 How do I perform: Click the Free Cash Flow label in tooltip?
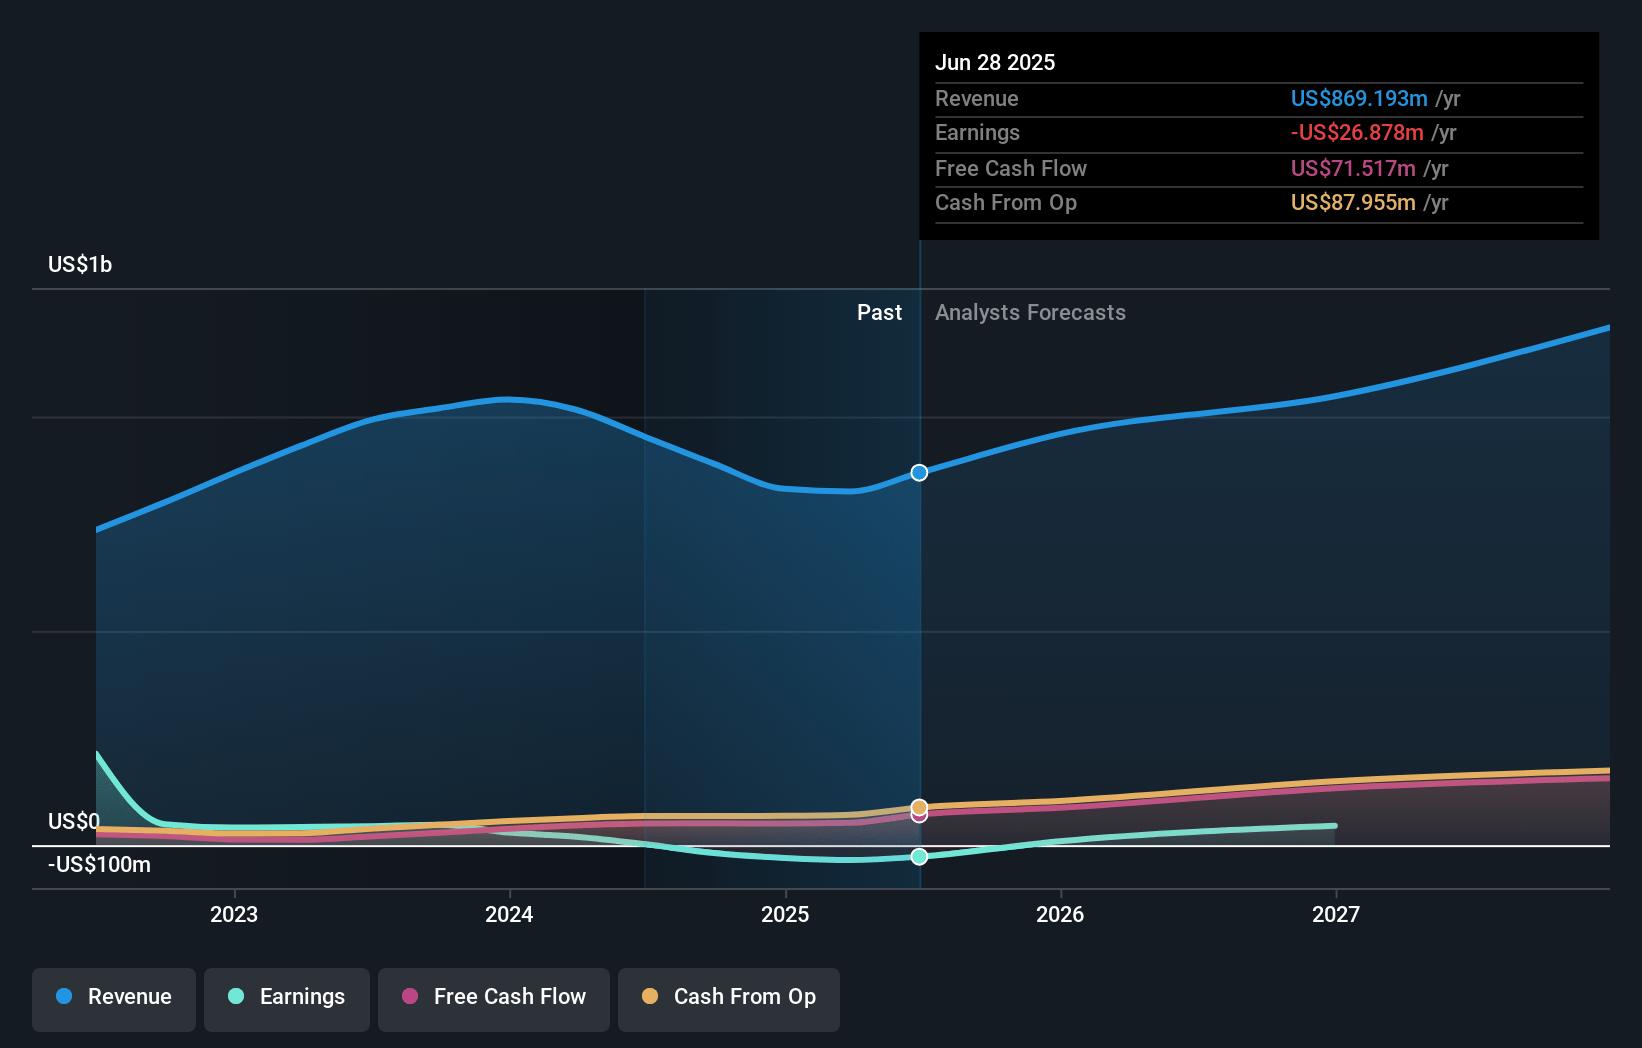click(1010, 168)
